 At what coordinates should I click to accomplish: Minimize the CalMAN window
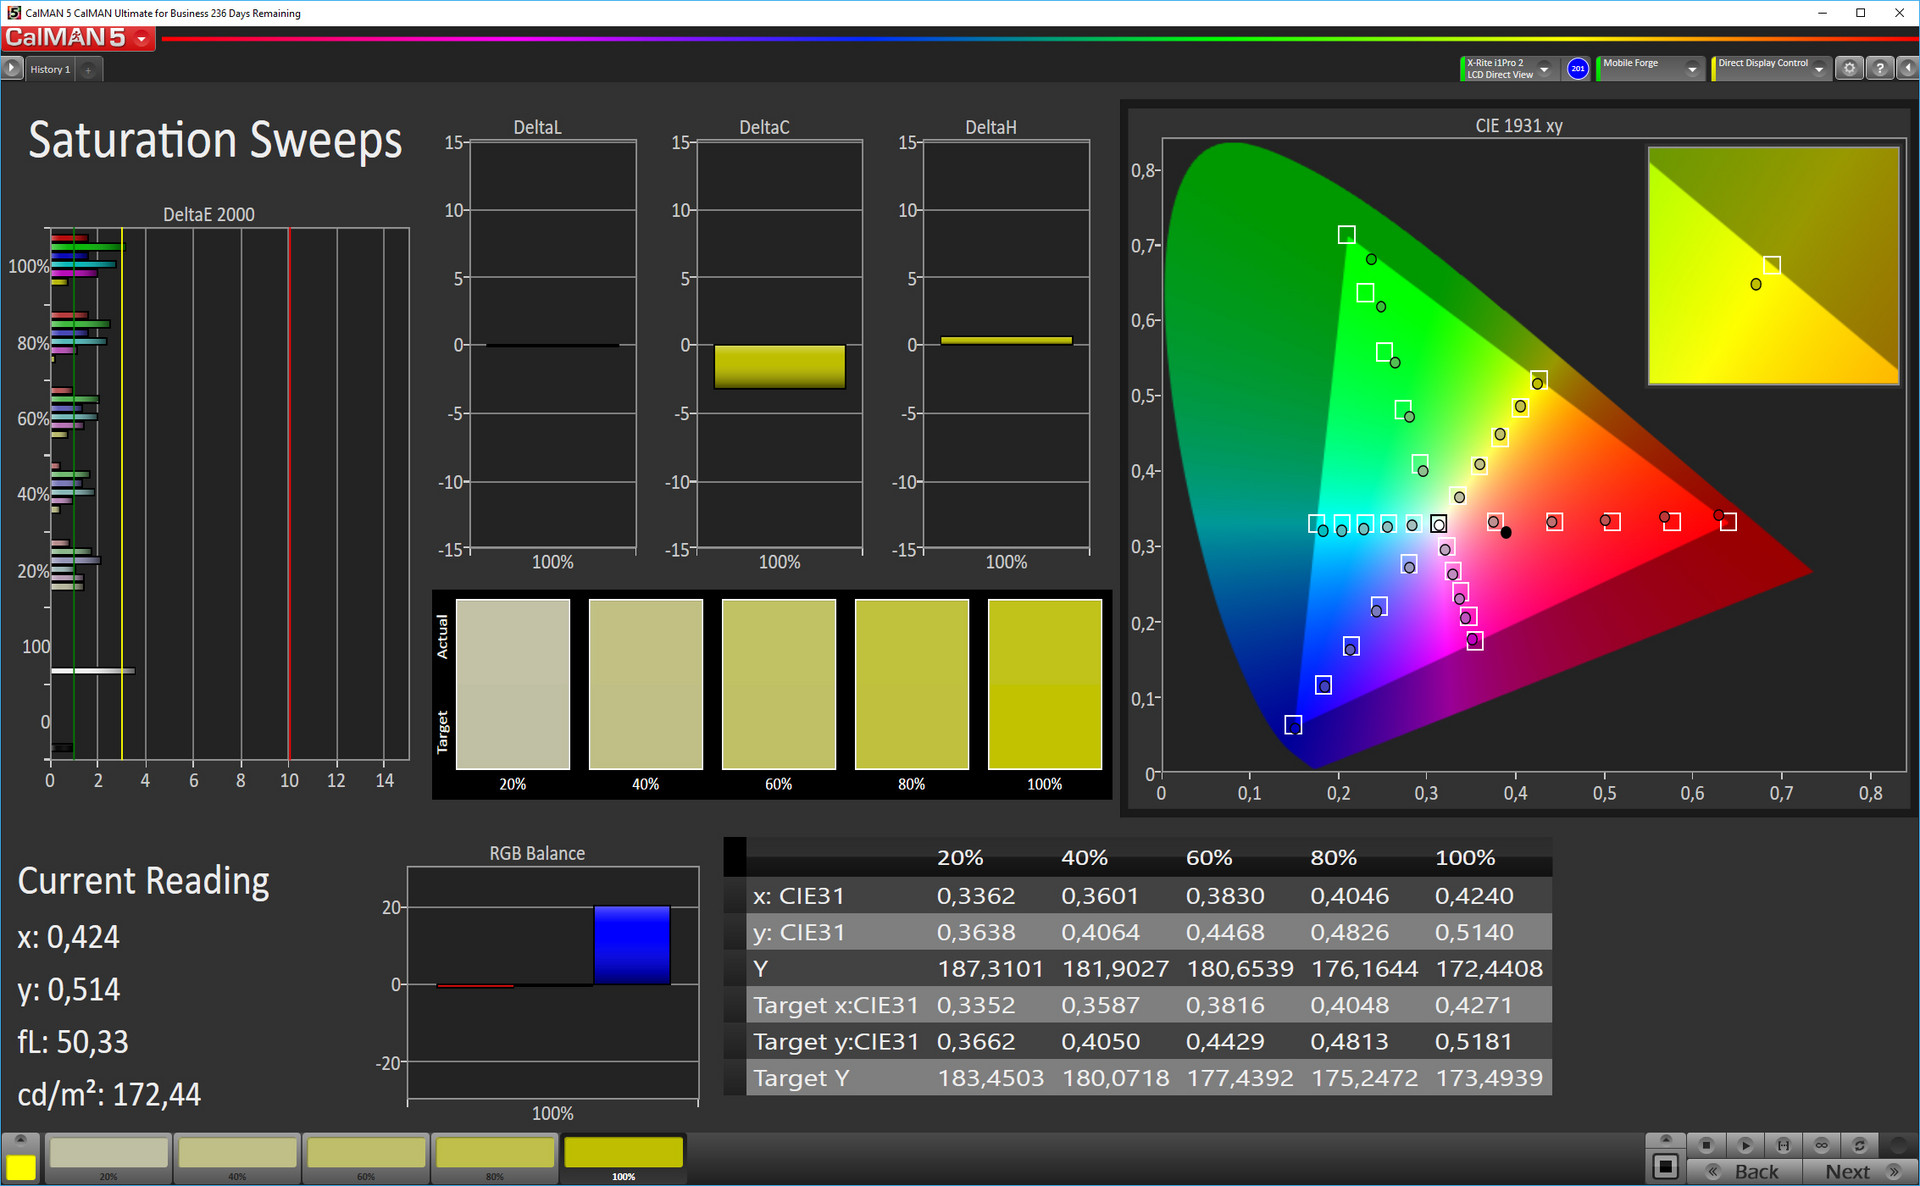[1822, 13]
